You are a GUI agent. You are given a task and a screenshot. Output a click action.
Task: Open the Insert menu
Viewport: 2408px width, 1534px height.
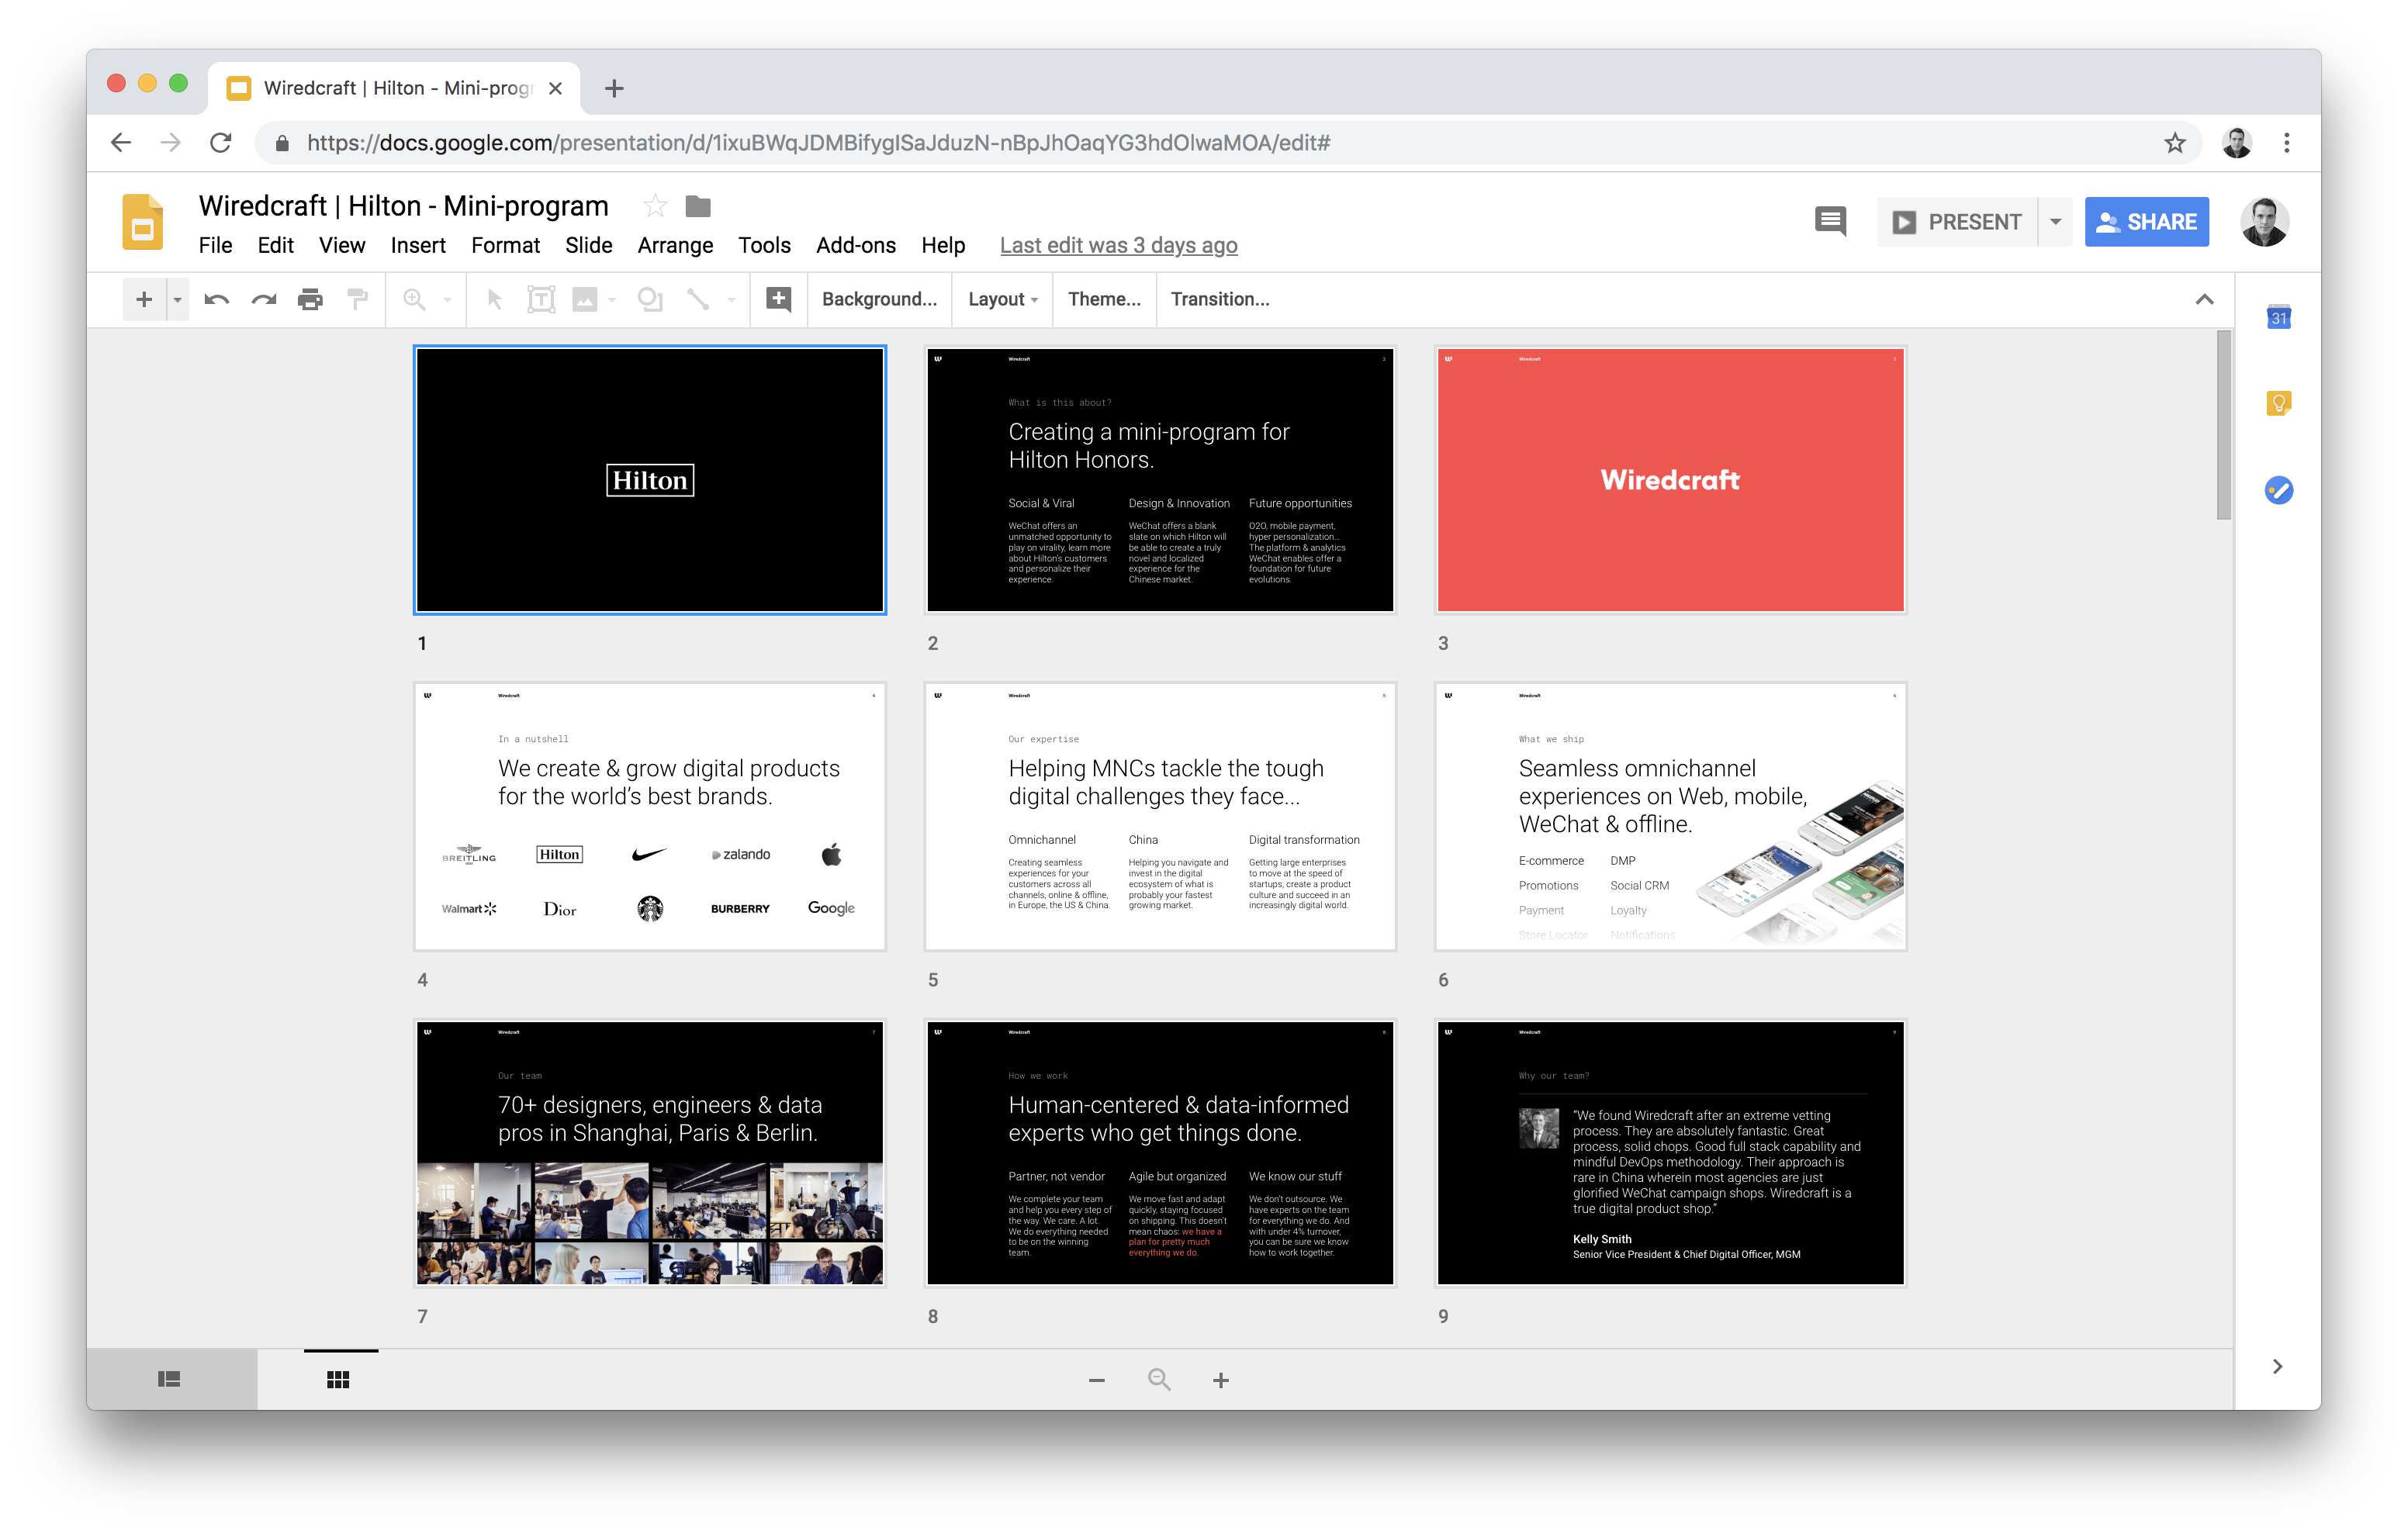(418, 245)
